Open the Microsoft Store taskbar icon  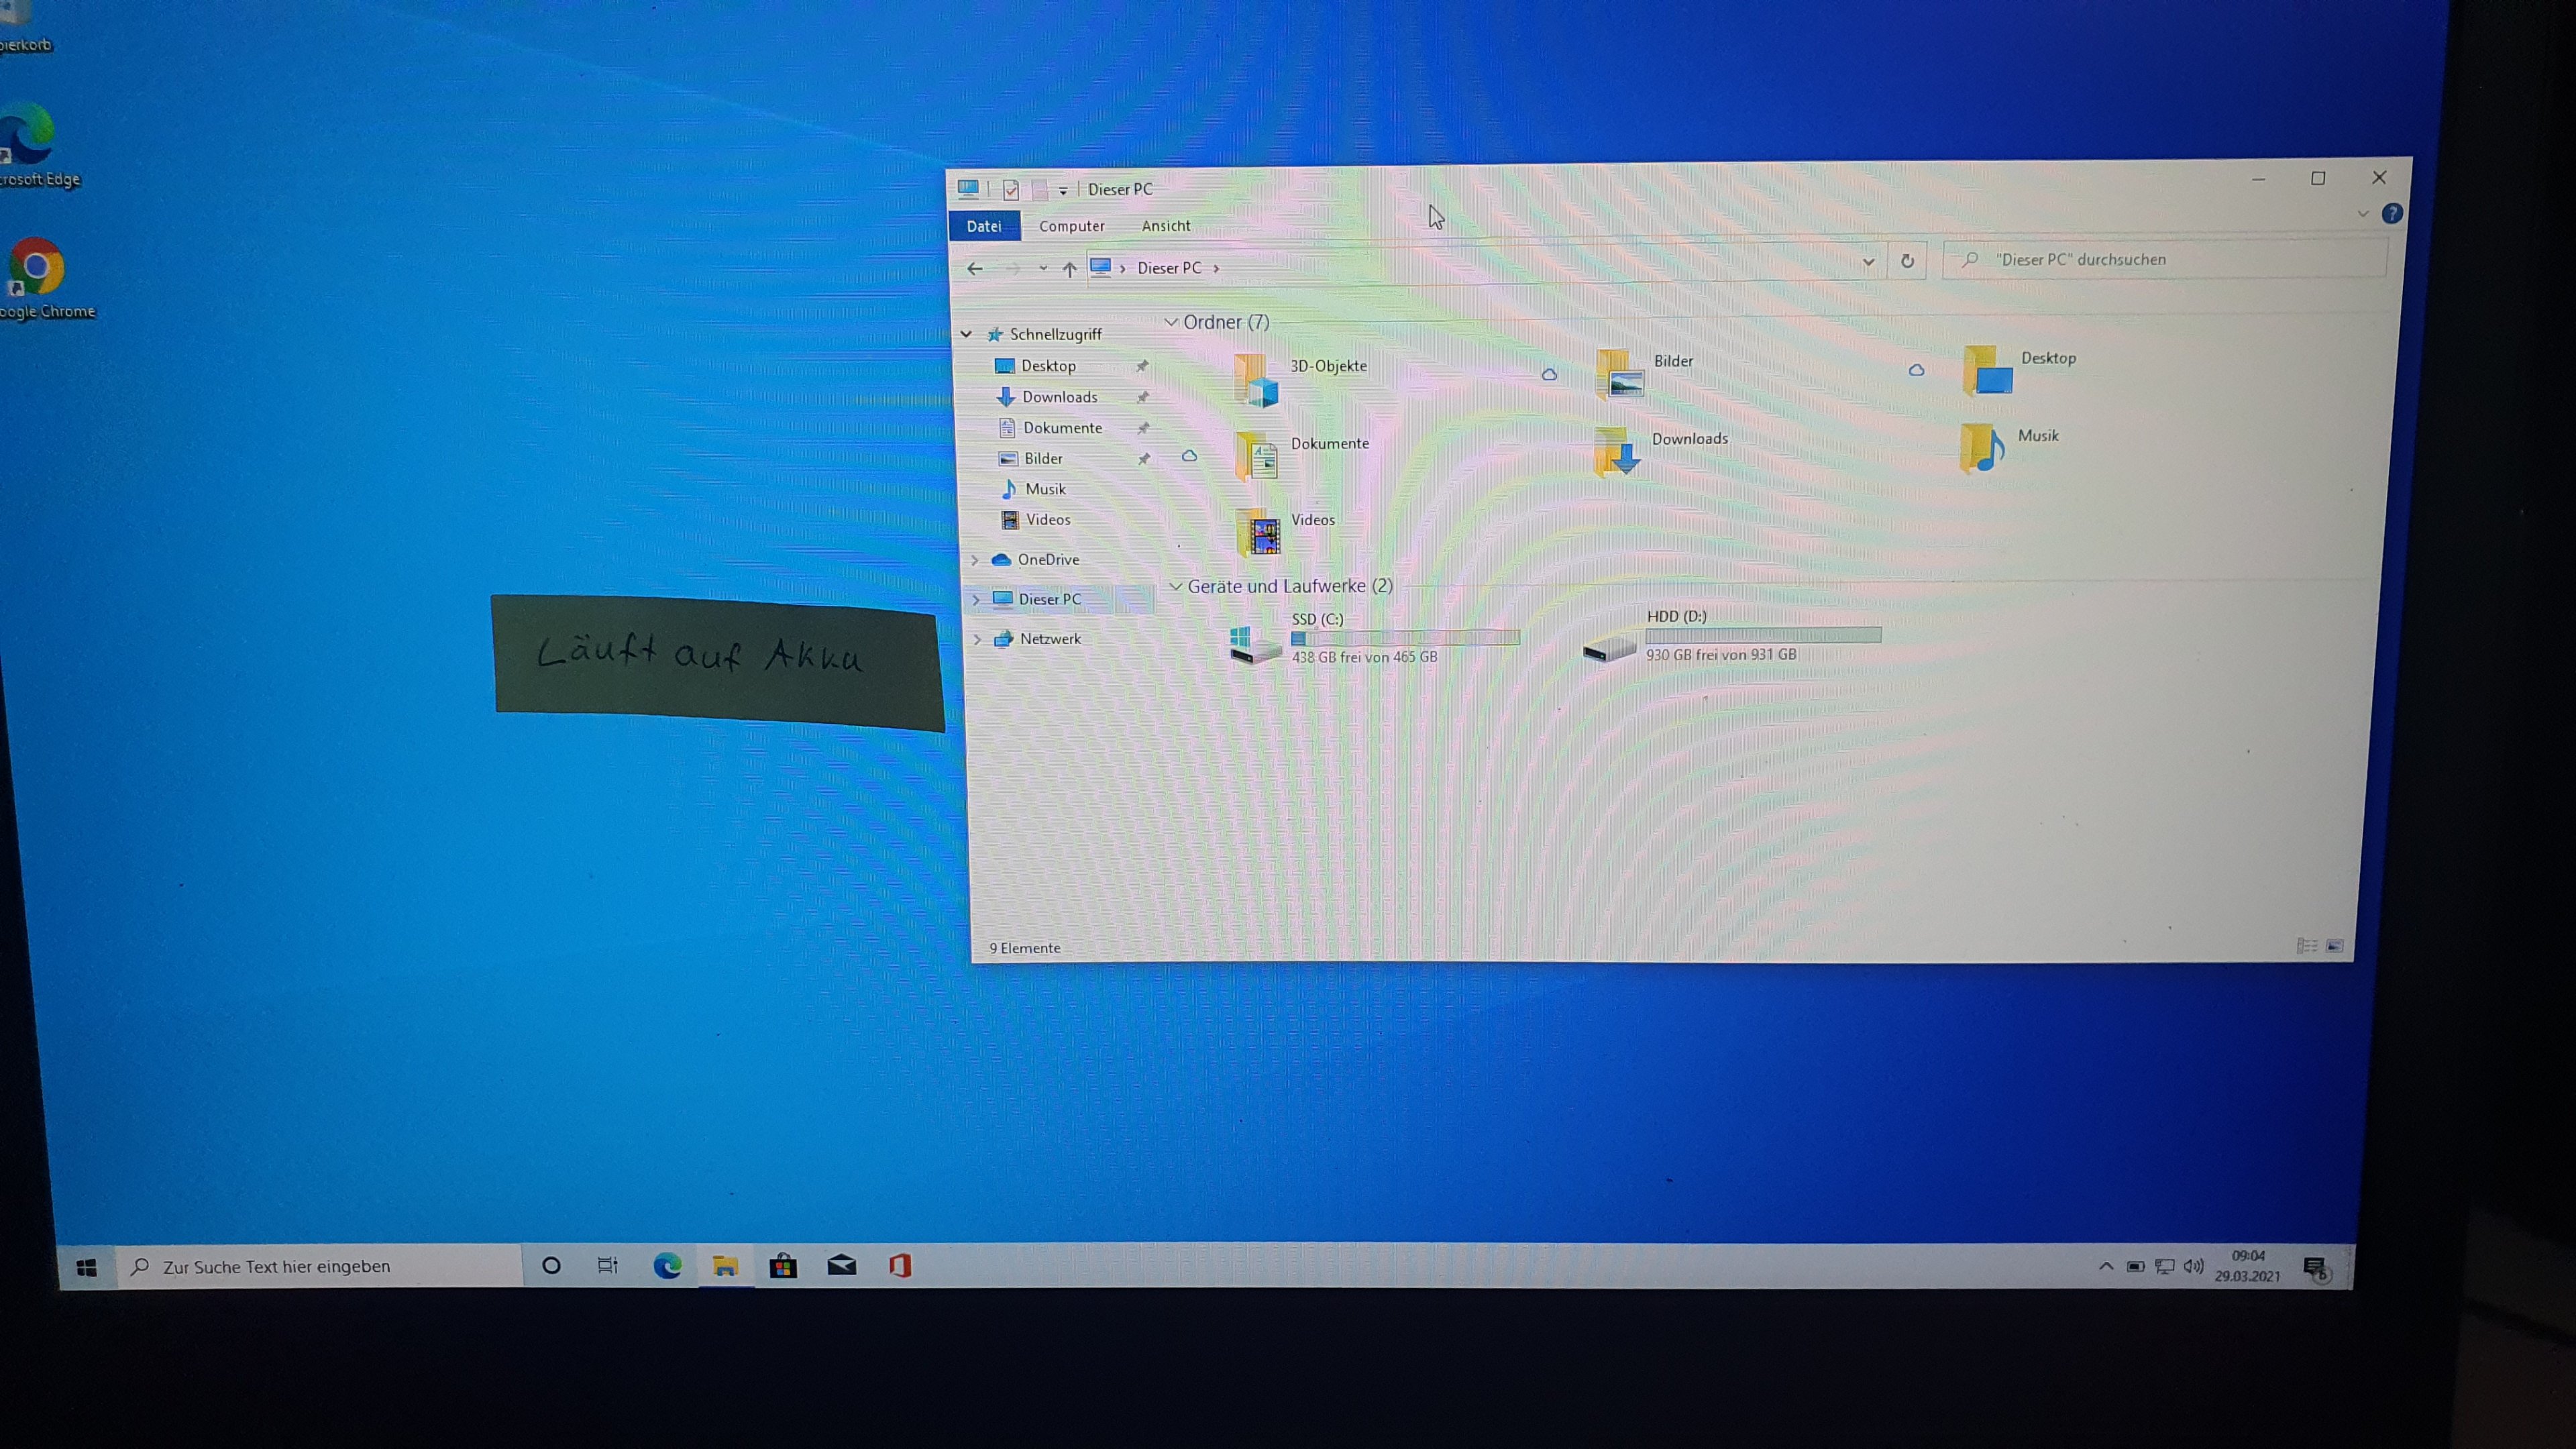pos(783,1266)
